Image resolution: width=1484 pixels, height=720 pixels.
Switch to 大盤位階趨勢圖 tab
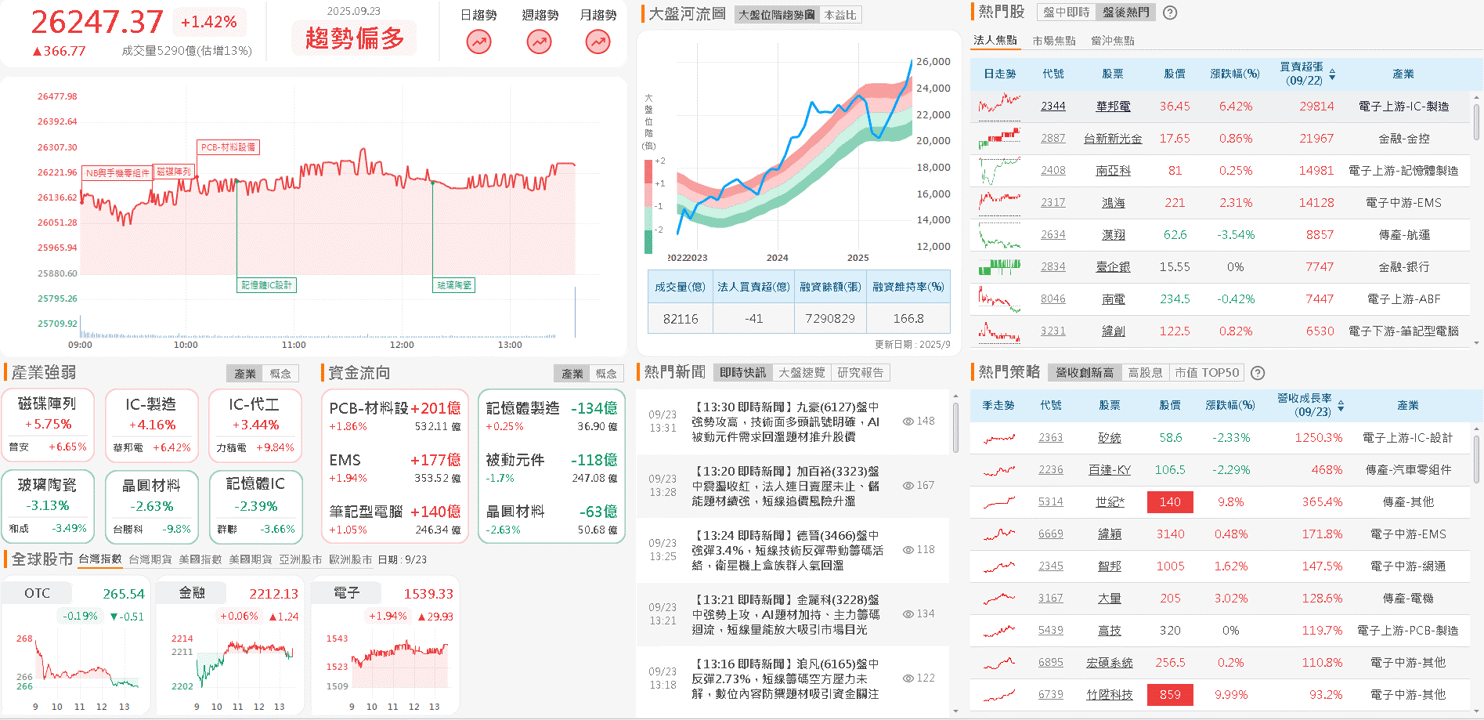point(775,15)
